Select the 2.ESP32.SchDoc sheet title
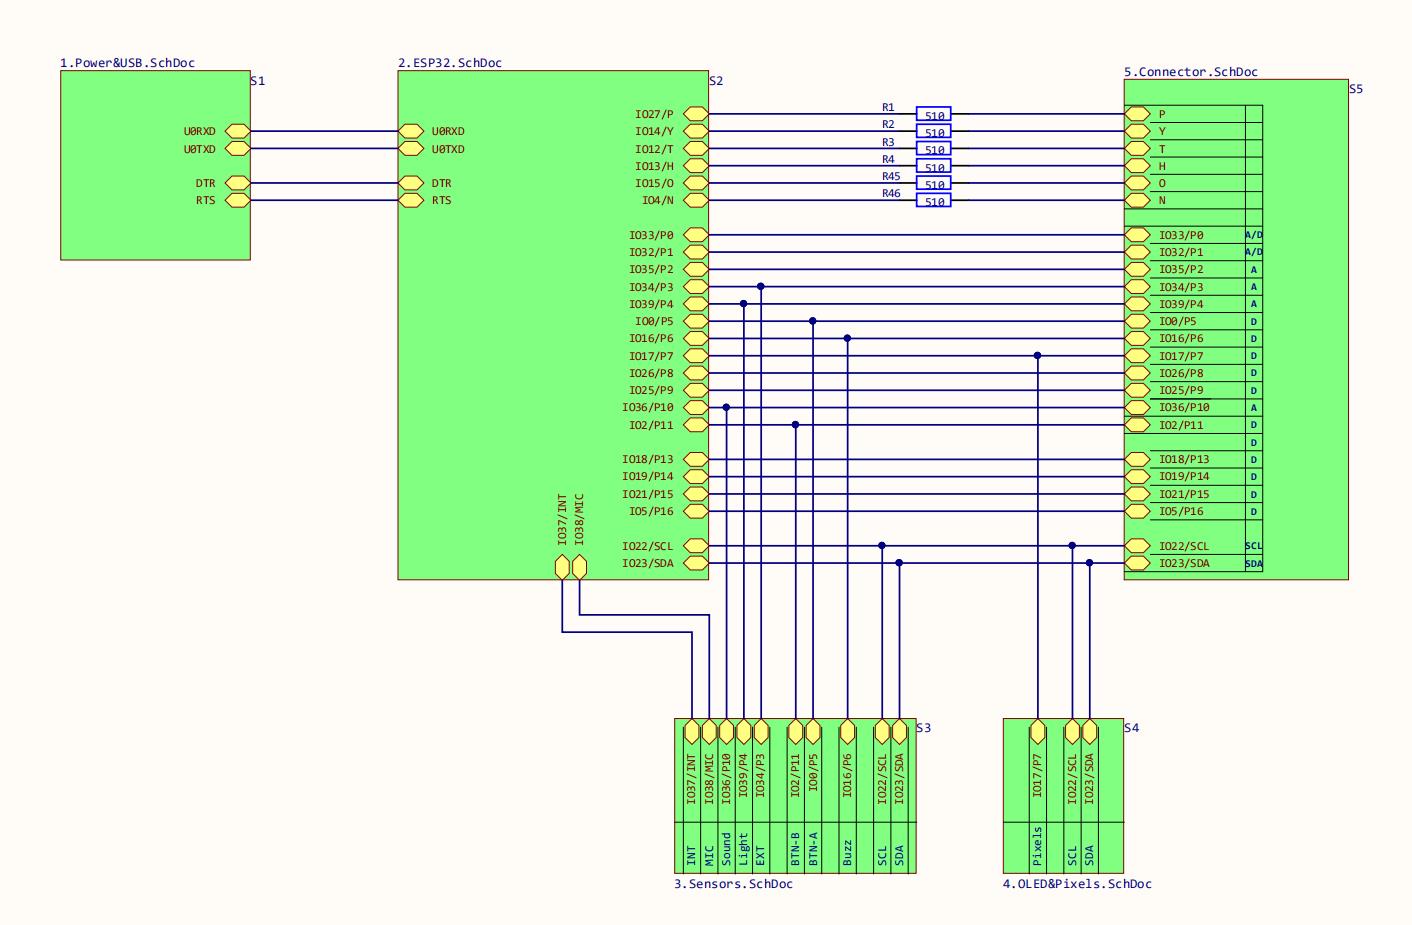This screenshot has width=1412, height=925. [450, 63]
